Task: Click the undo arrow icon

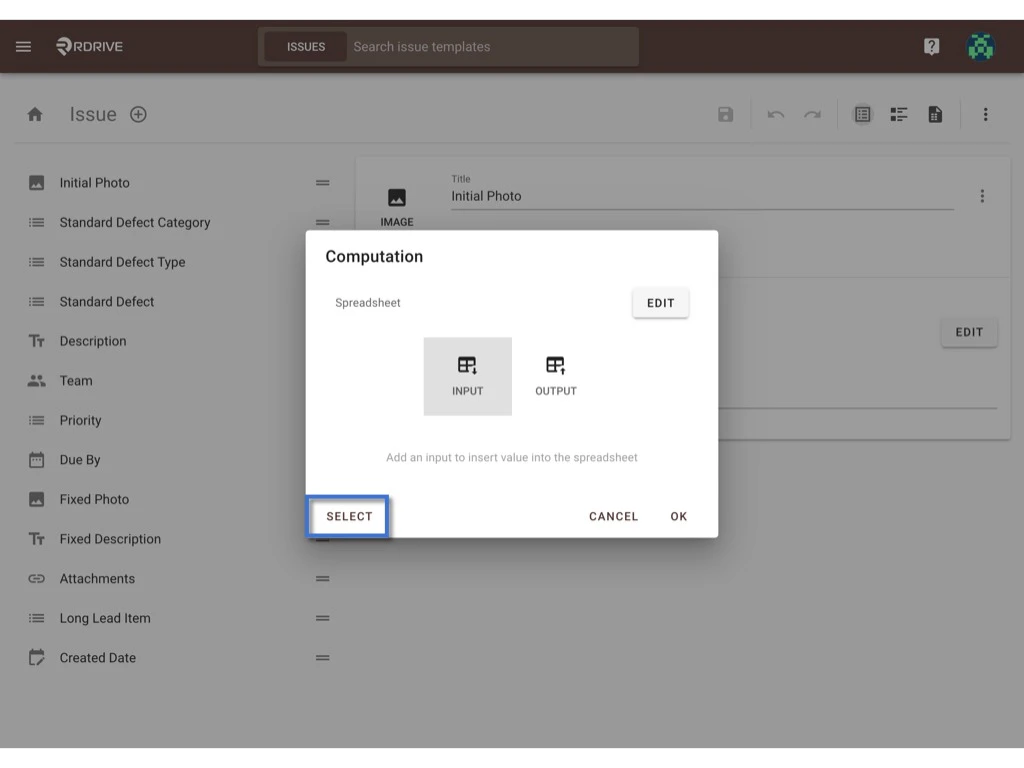Action: pyautogui.click(x=776, y=115)
